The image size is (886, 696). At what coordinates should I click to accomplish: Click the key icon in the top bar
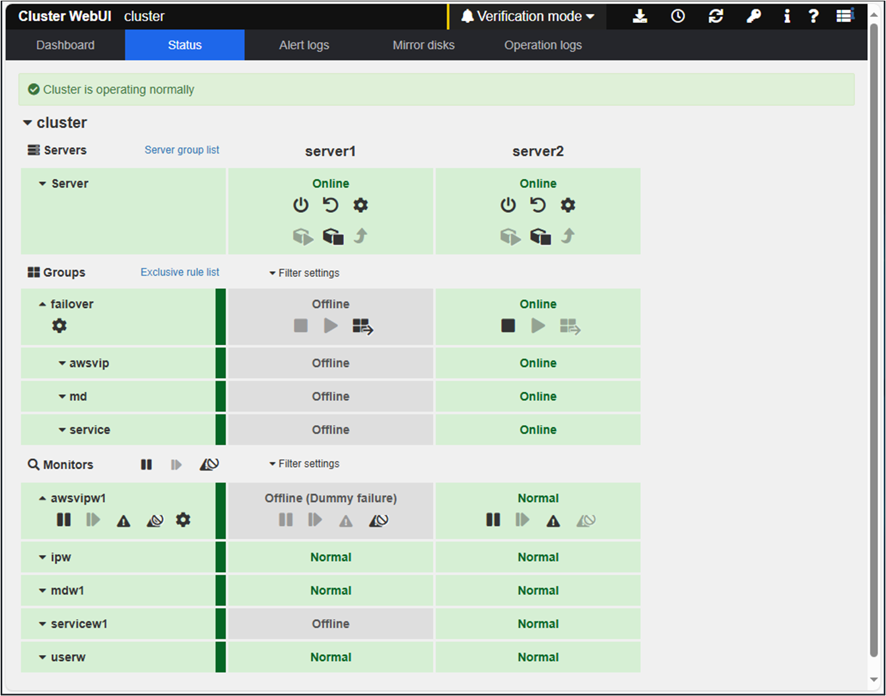coord(753,16)
